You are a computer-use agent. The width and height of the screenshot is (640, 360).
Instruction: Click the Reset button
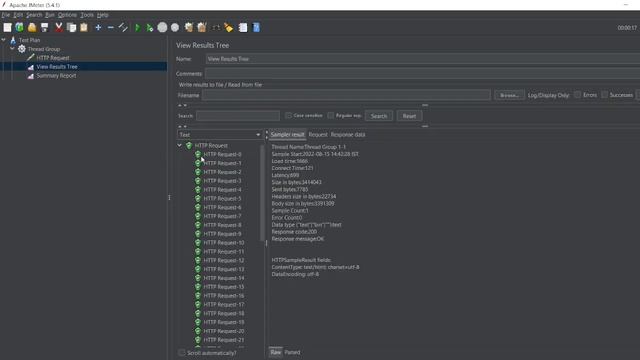pyautogui.click(x=409, y=116)
